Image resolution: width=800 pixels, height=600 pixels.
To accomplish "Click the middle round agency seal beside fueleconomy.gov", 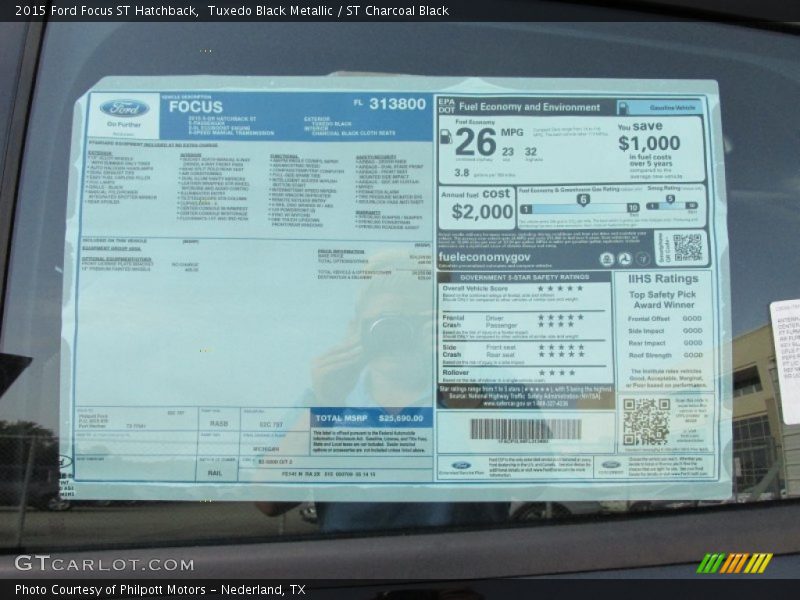I will (x=624, y=259).
